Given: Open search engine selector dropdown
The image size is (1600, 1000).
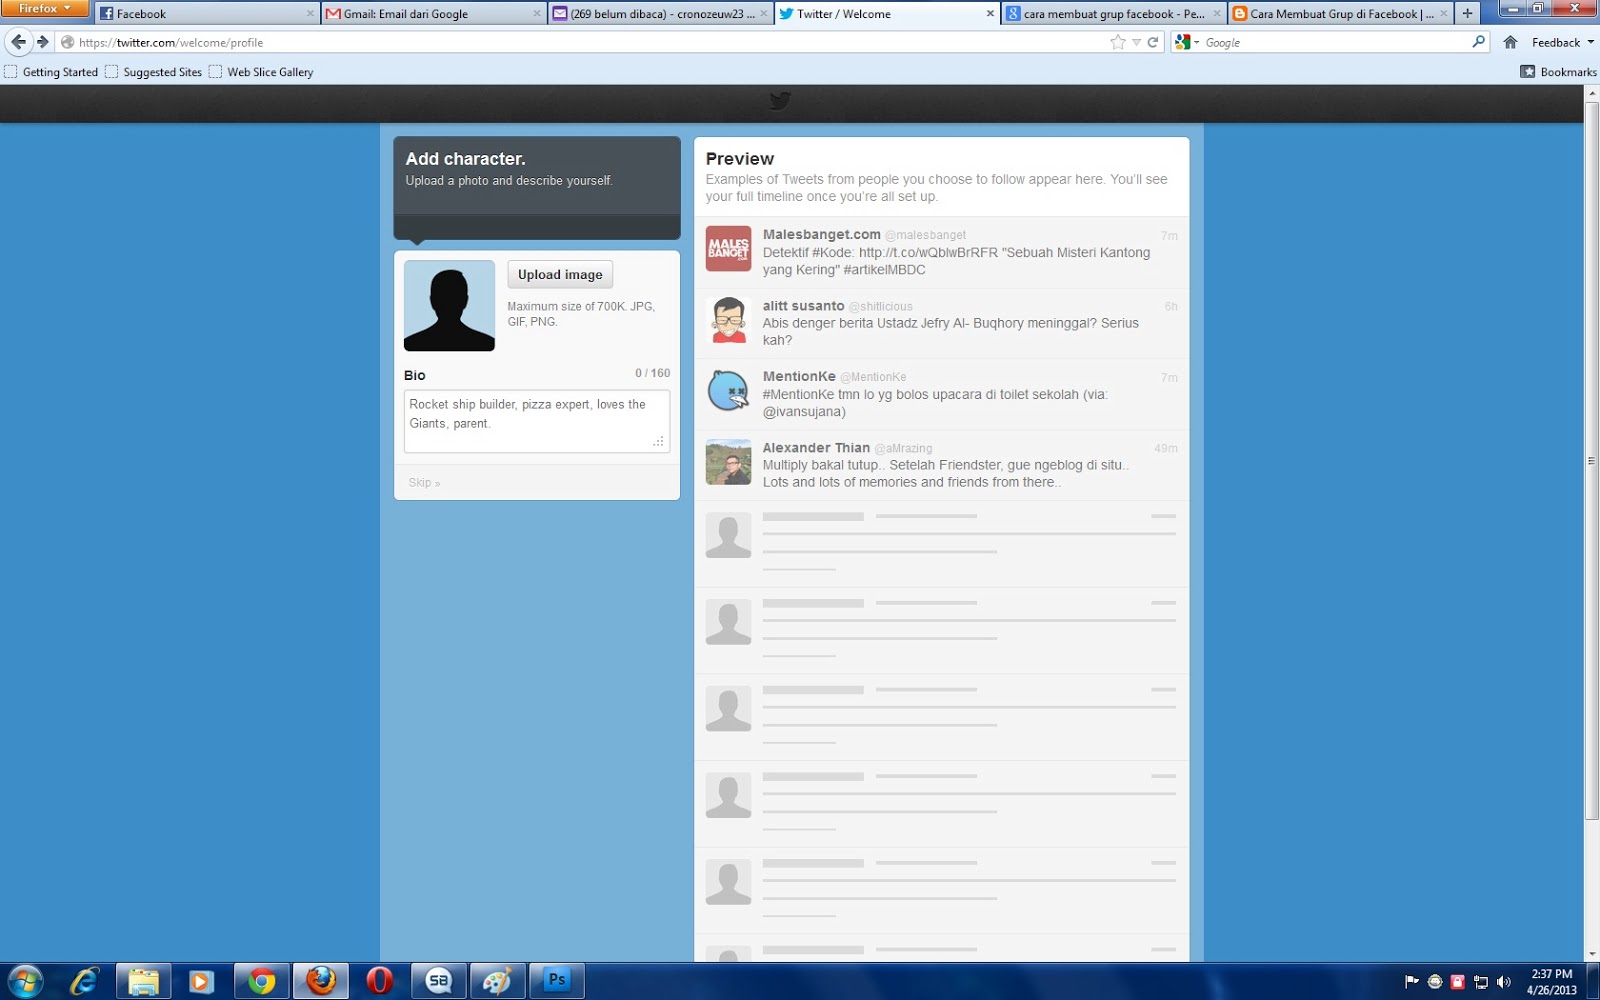Looking at the screenshot, I should click(x=1187, y=42).
